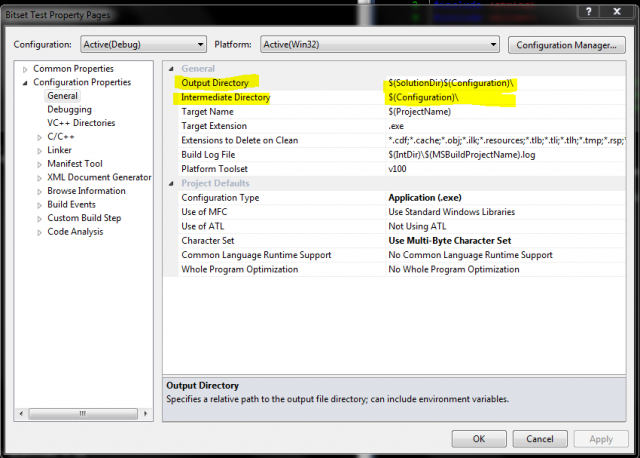Open the Configuration dropdown showing Active(Debug)
Viewport: 640px width, 458px height.
(143, 44)
